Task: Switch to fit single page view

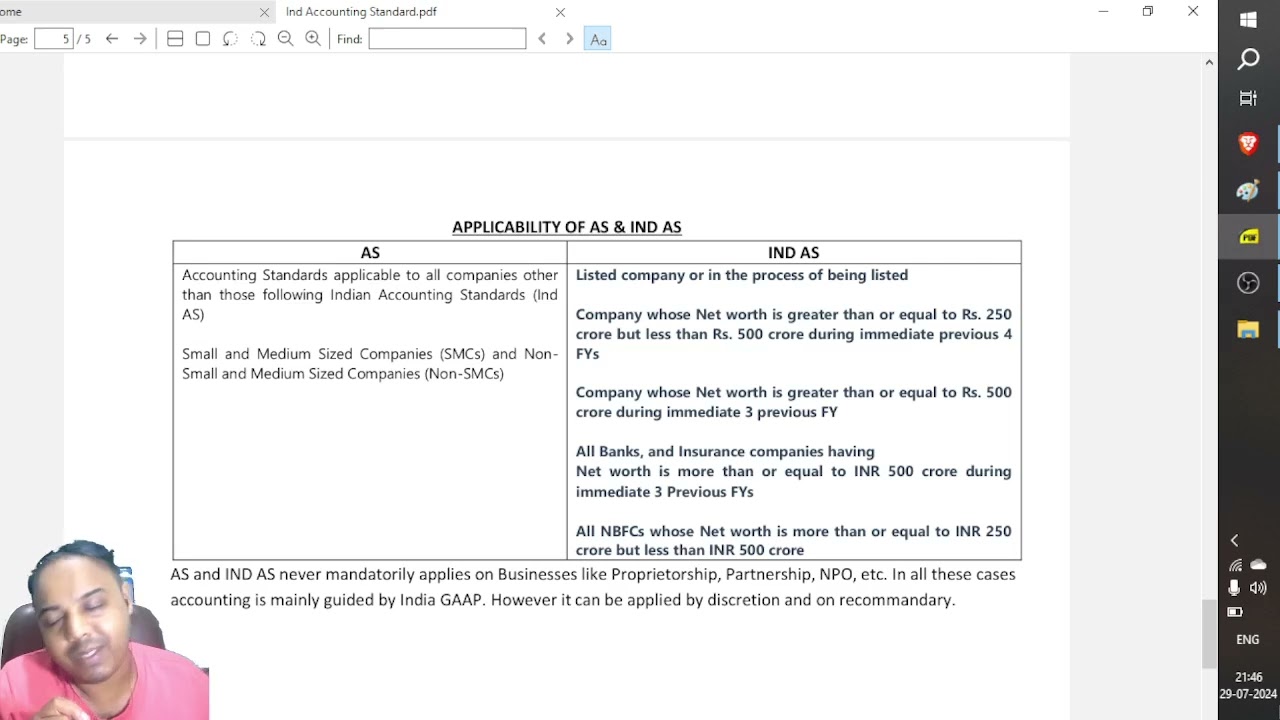Action: pyautogui.click(x=203, y=39)
